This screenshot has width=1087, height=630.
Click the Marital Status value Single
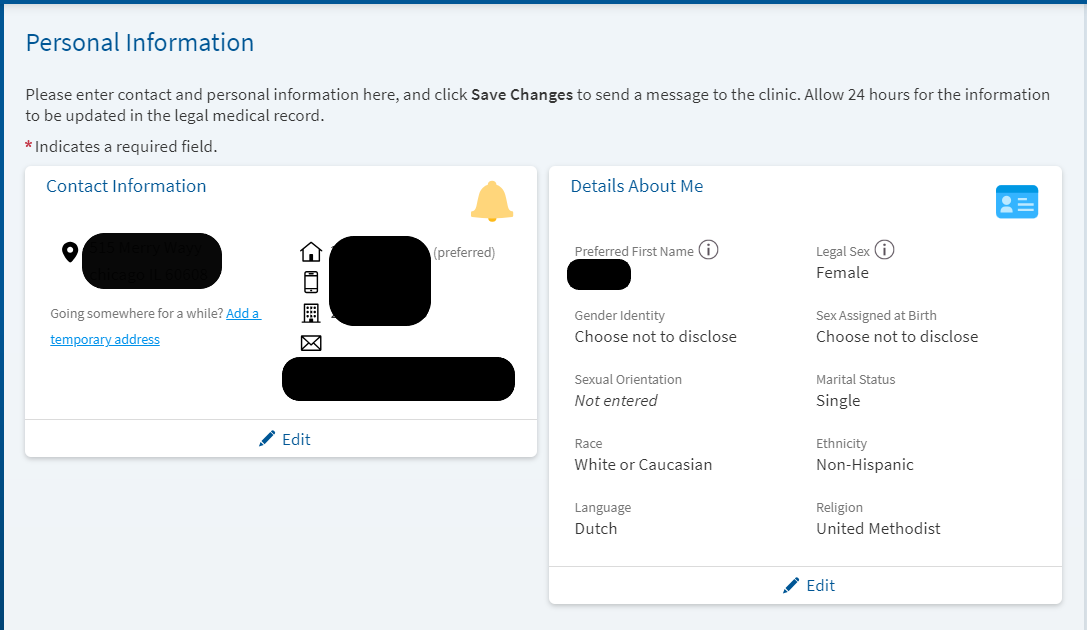[x=838, y=400]
